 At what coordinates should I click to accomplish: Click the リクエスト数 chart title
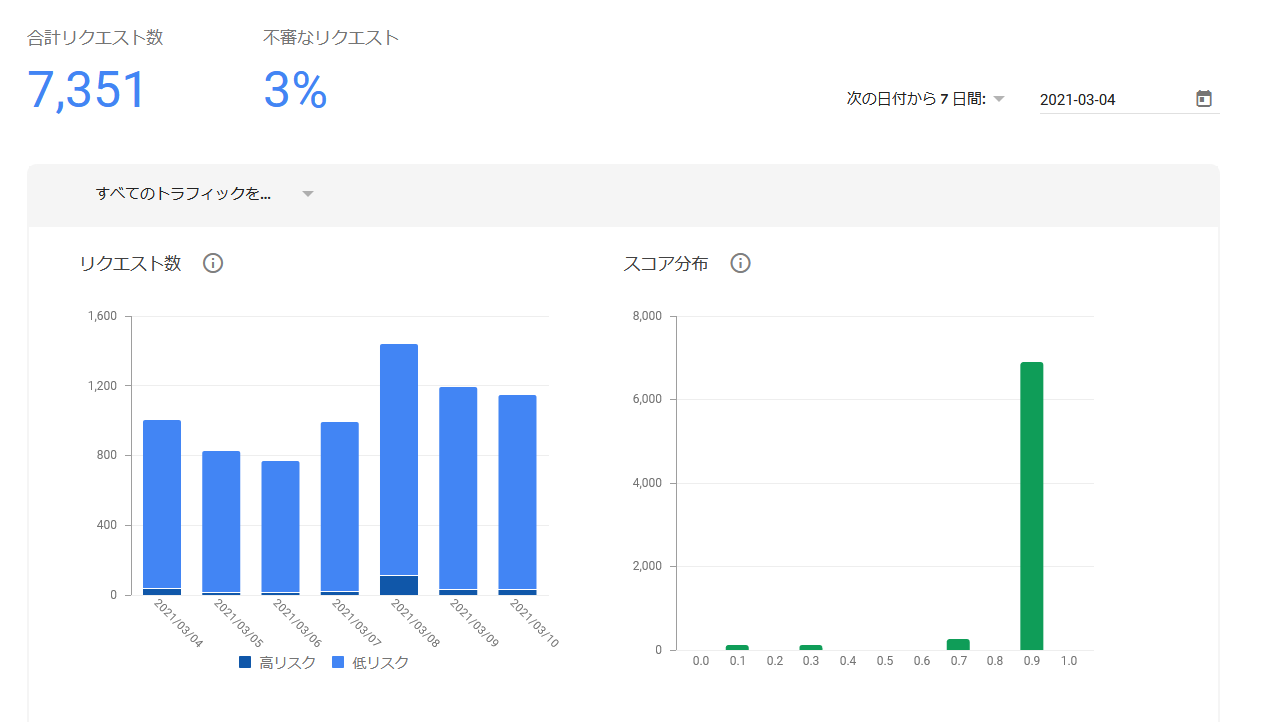coord(130,264)
